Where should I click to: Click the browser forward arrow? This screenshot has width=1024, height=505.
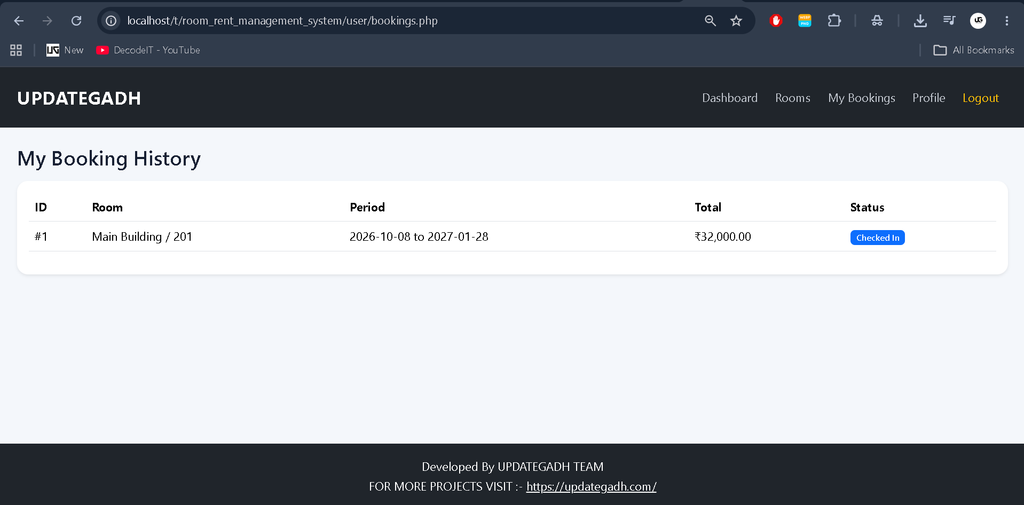tap(47, 21)
